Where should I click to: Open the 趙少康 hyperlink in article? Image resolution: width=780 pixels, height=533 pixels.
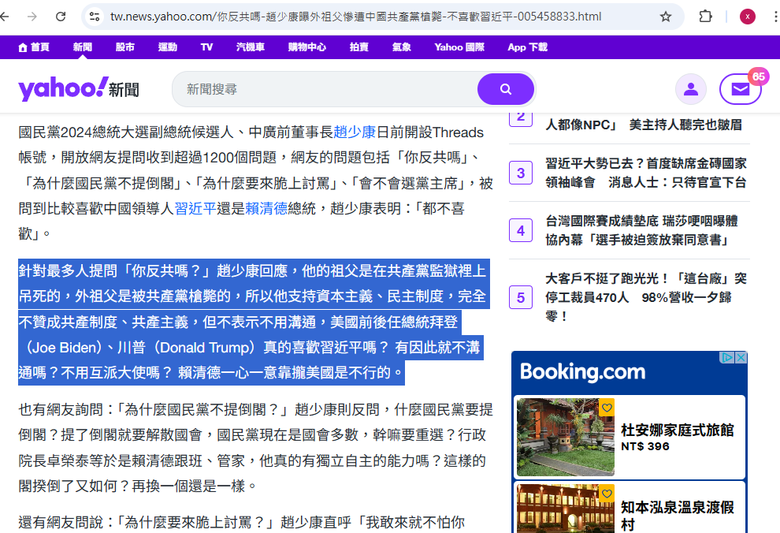click(355, 132)
